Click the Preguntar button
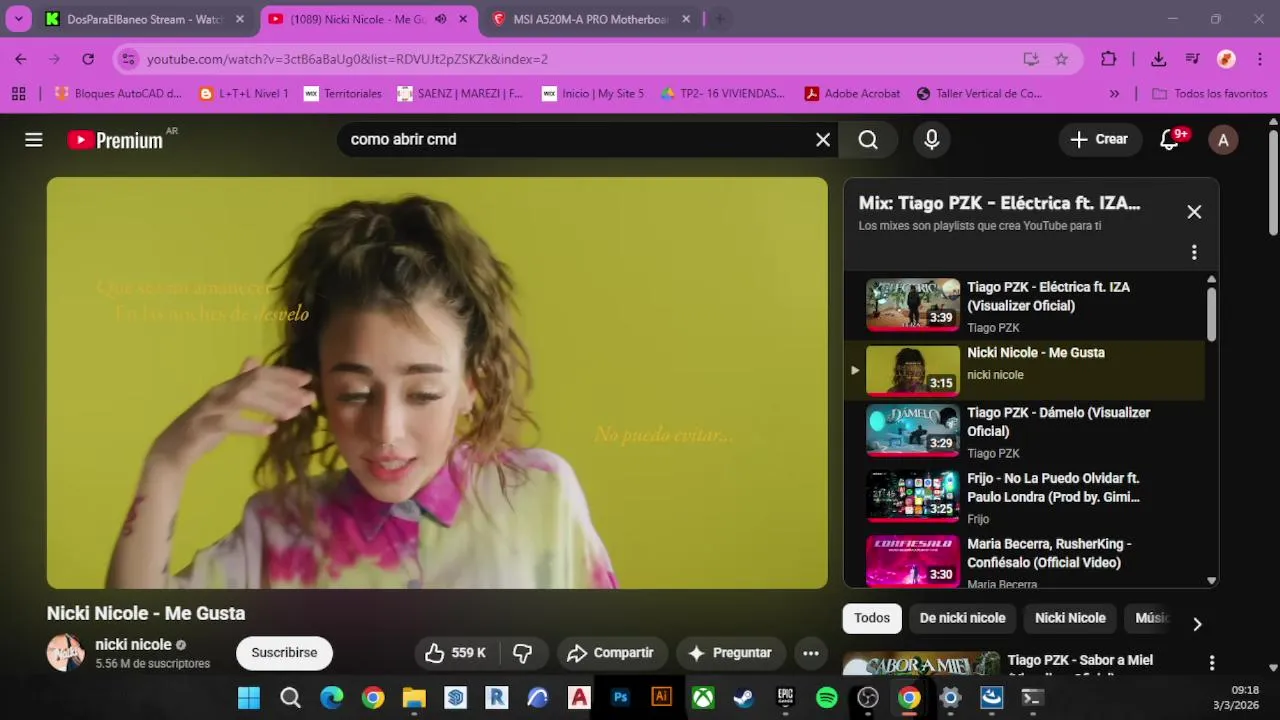The height and width of the screenshot is (720, 1280). [x=731, y=653]
